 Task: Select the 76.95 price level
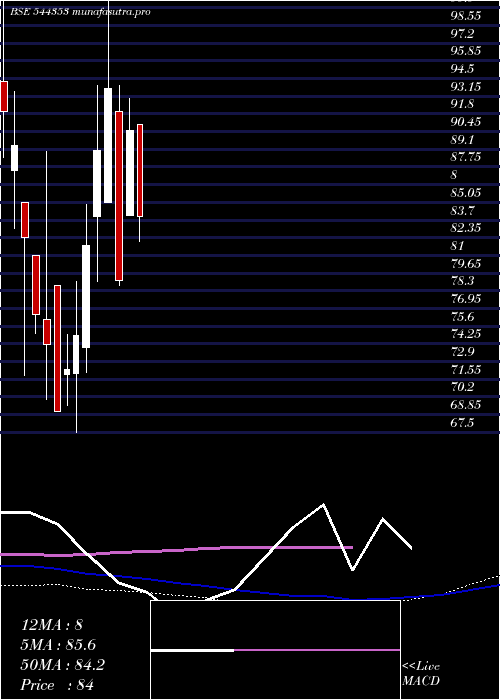click(466, 299)
